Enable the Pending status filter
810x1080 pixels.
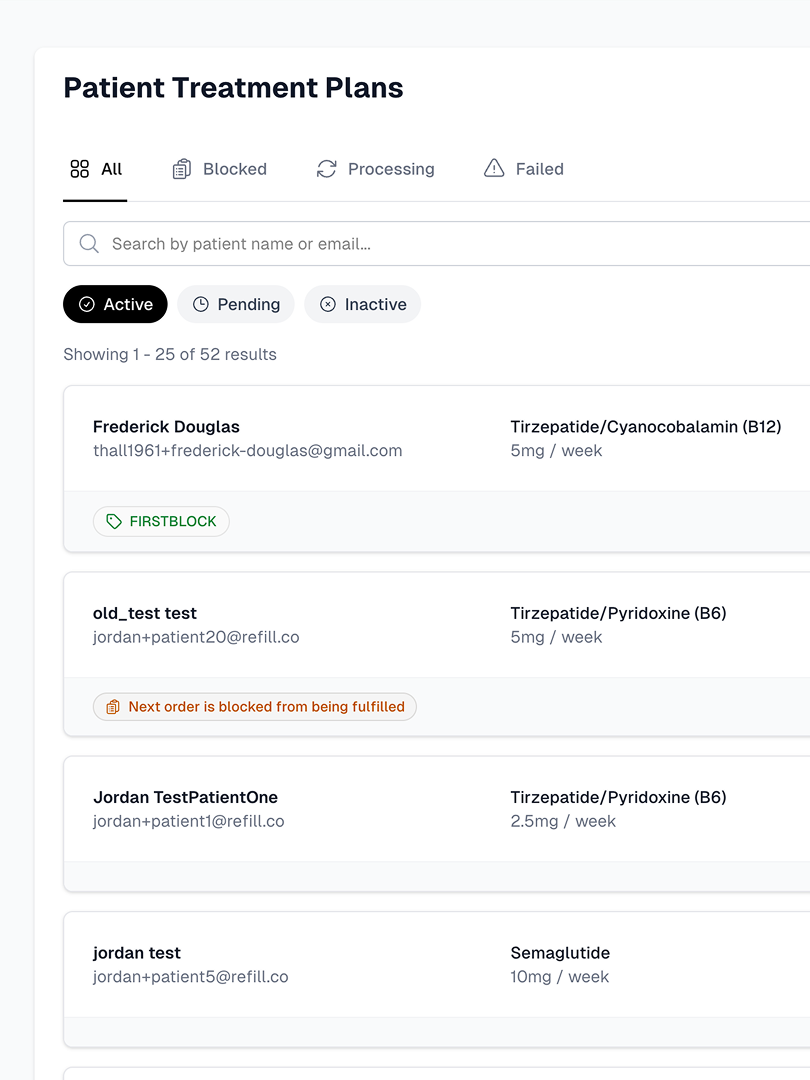click(236, 304)
